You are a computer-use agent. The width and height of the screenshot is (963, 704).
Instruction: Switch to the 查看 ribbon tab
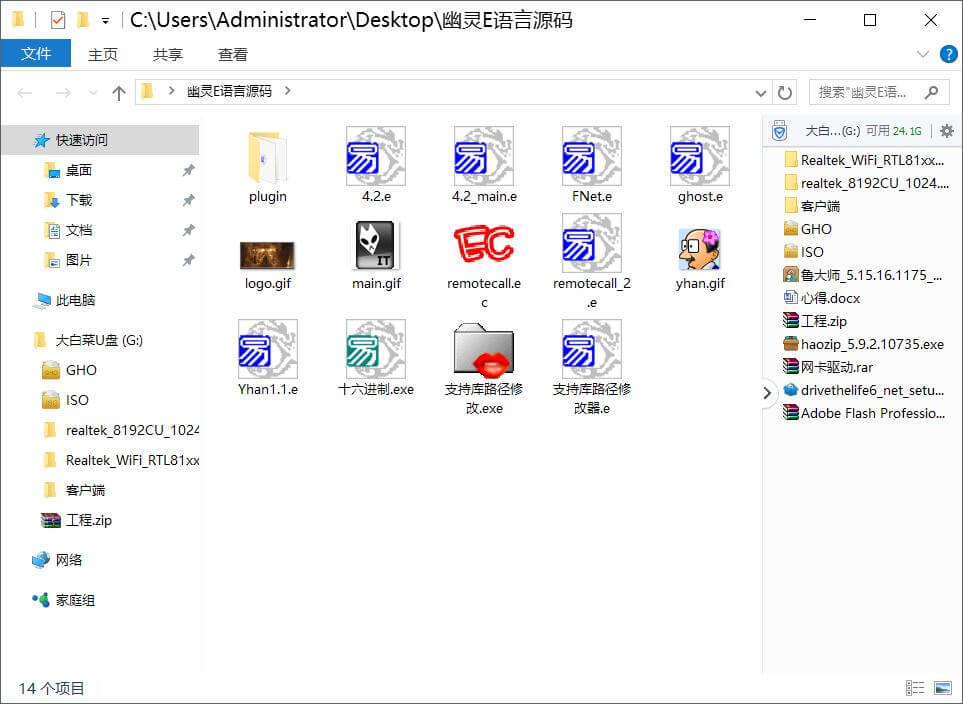232,54
